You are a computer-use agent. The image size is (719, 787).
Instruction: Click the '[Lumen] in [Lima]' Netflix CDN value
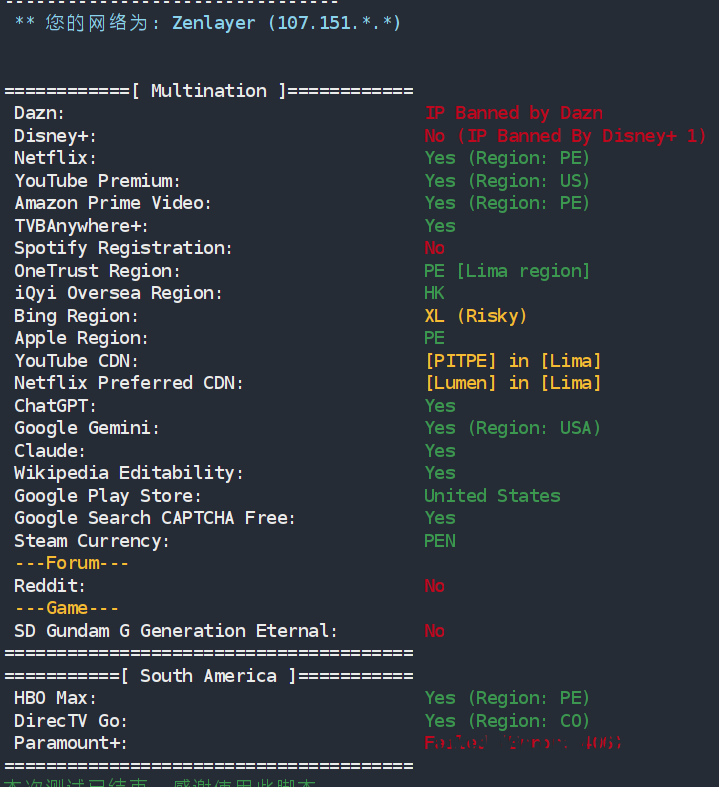(x=512, y=383)
